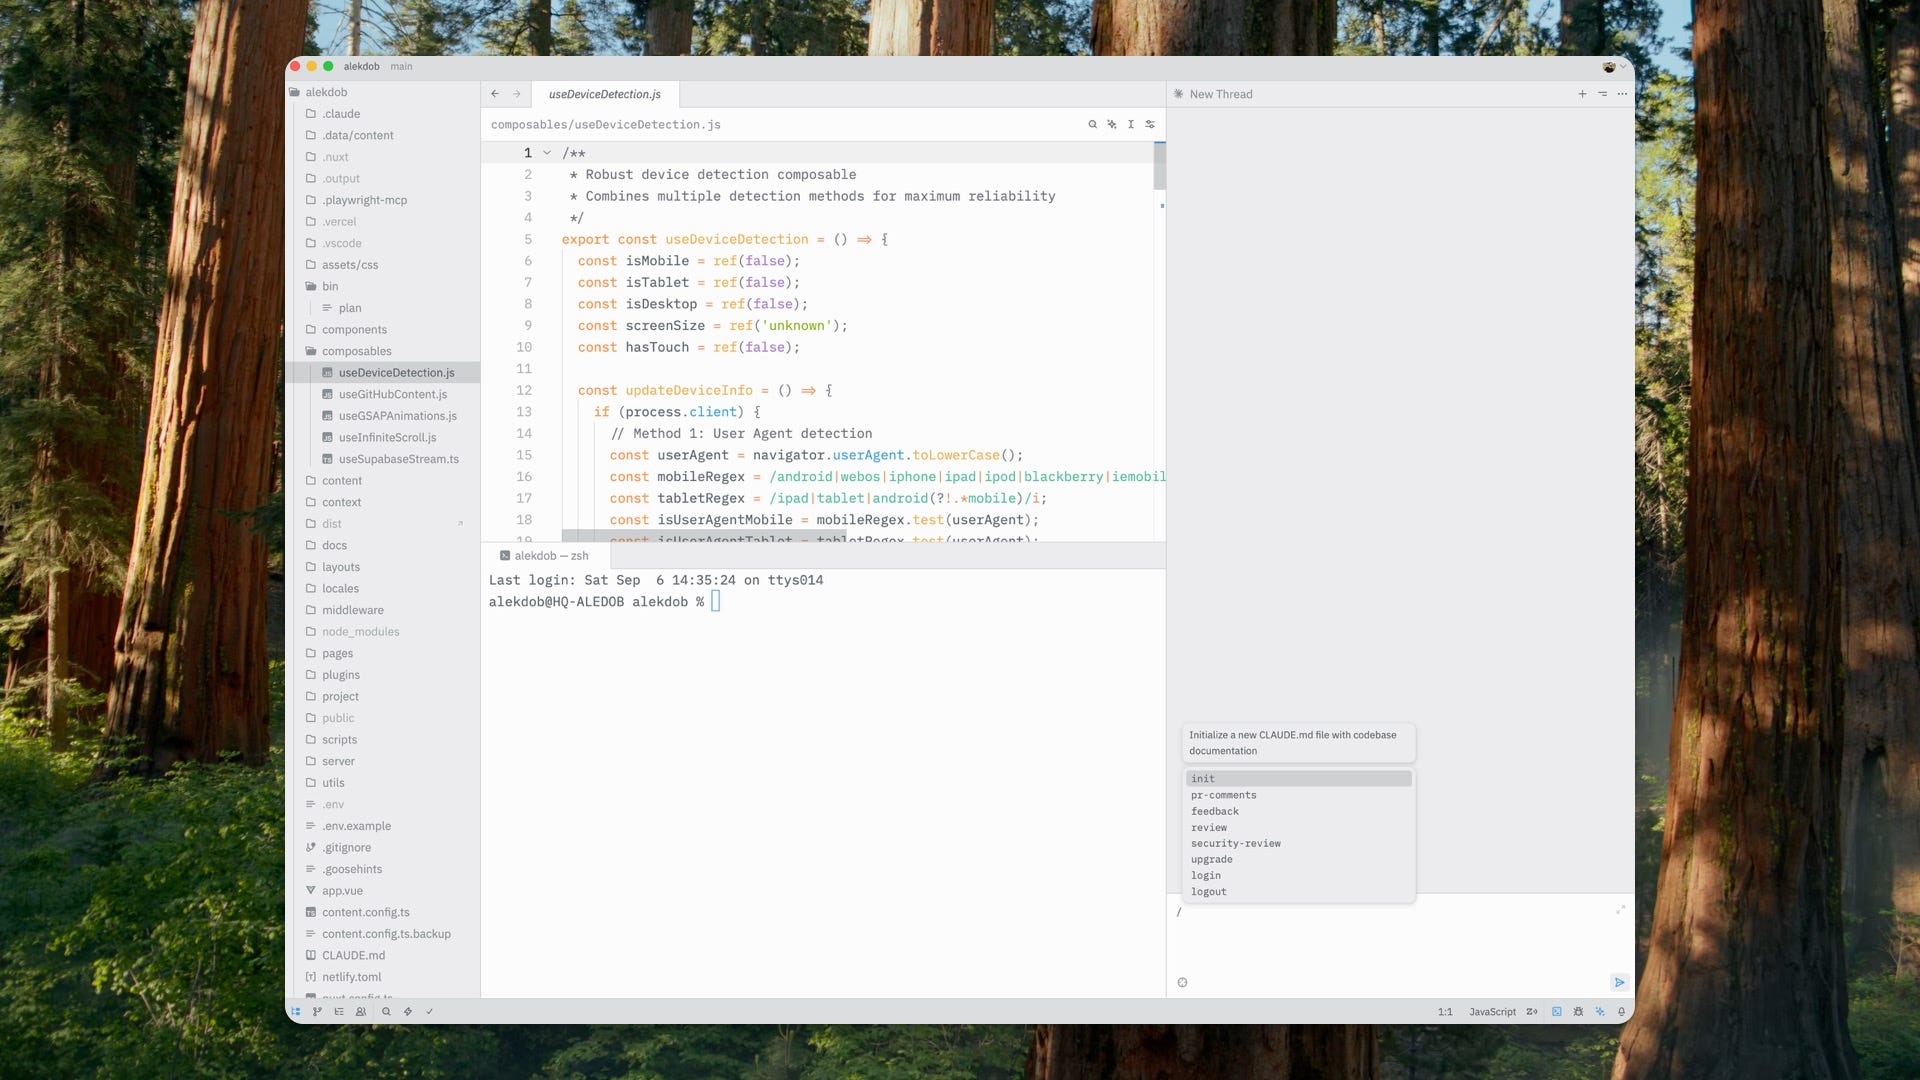Expand the message editor

pyautogui.click(x=1620, y=910)
